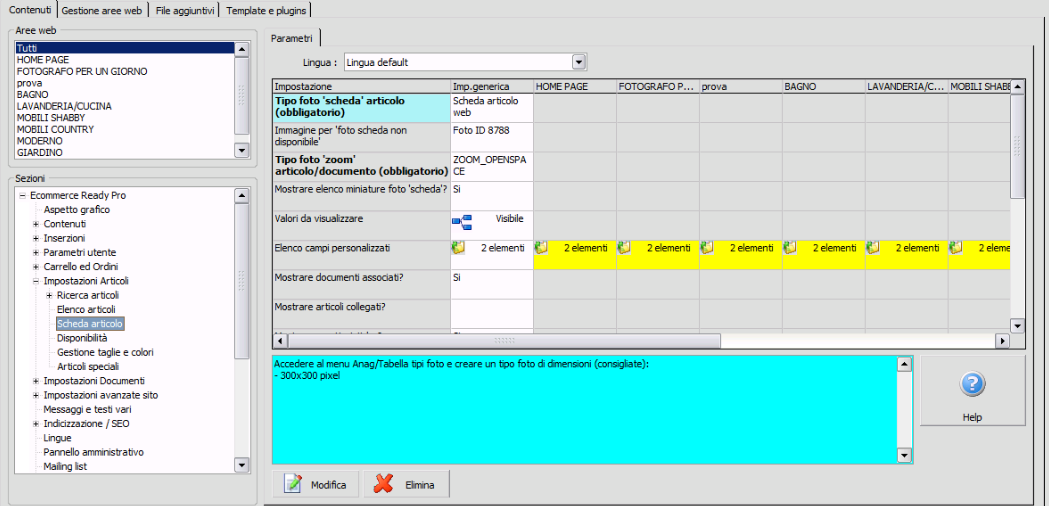The width and height of the screenshot is (1049, 506).
Task: Click the blue question mark Help icon
Action: [x=972, y=384]
